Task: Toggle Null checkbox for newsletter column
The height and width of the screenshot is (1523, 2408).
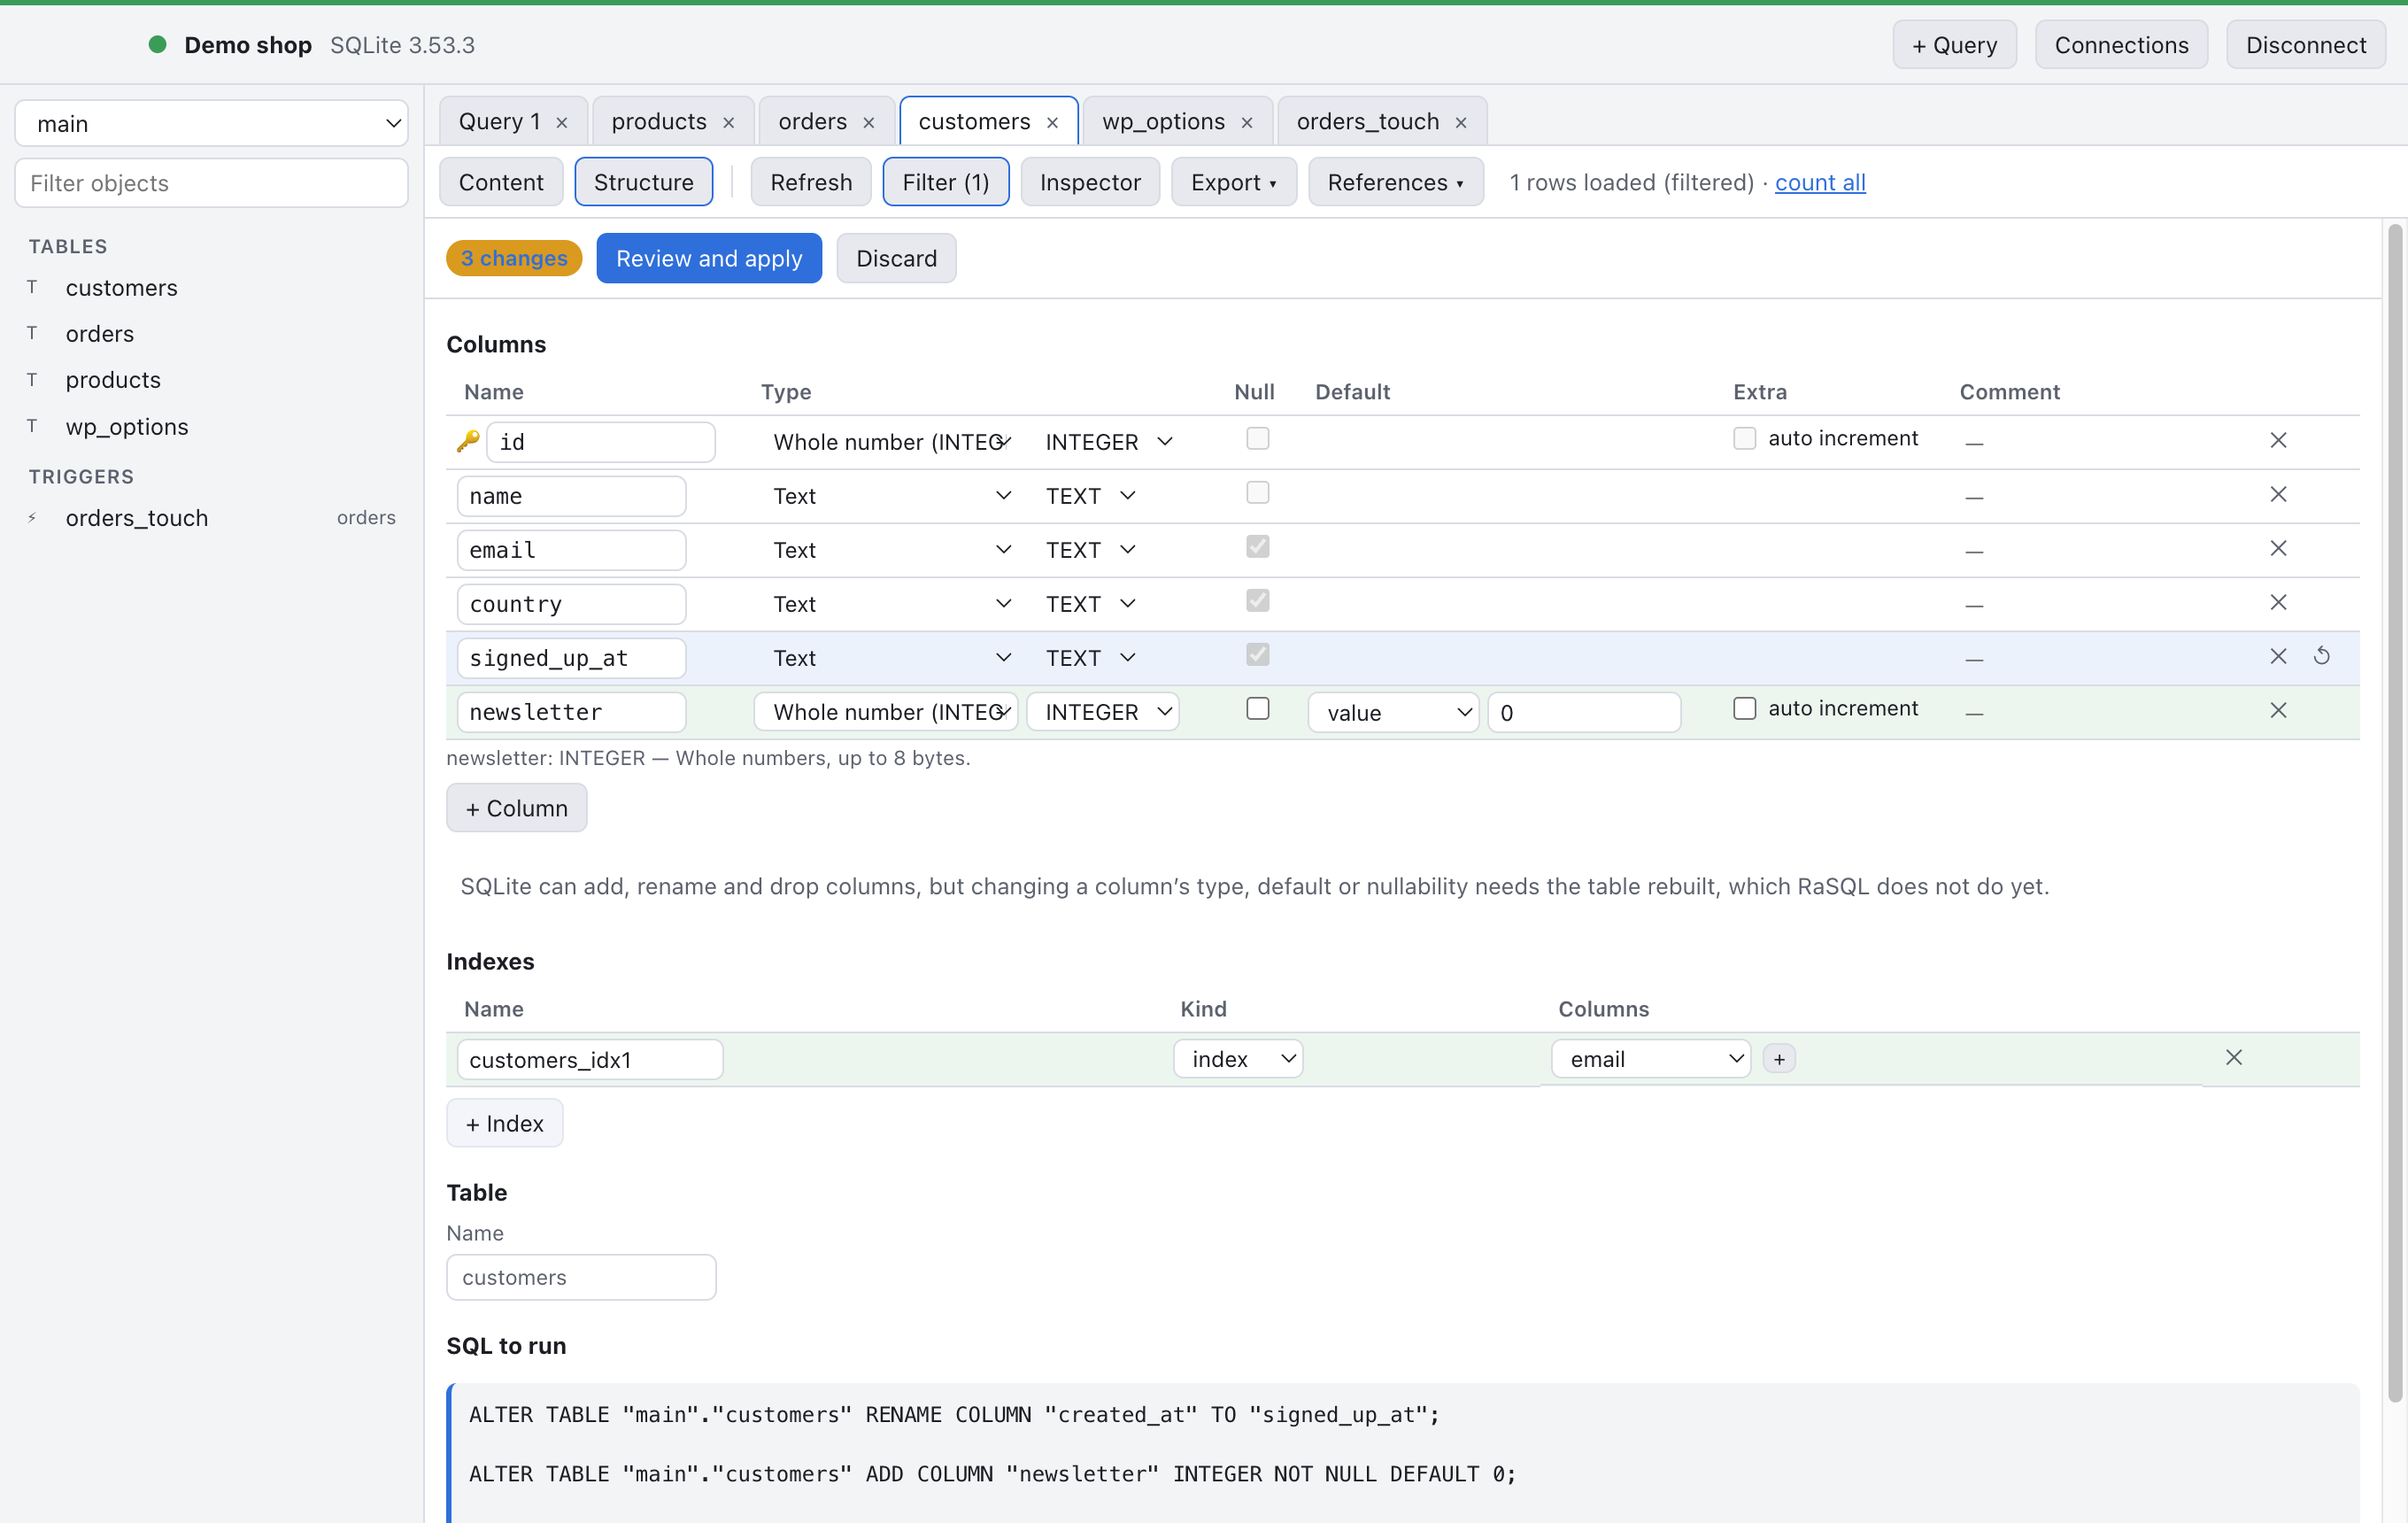Action: tap(1257, 709)
